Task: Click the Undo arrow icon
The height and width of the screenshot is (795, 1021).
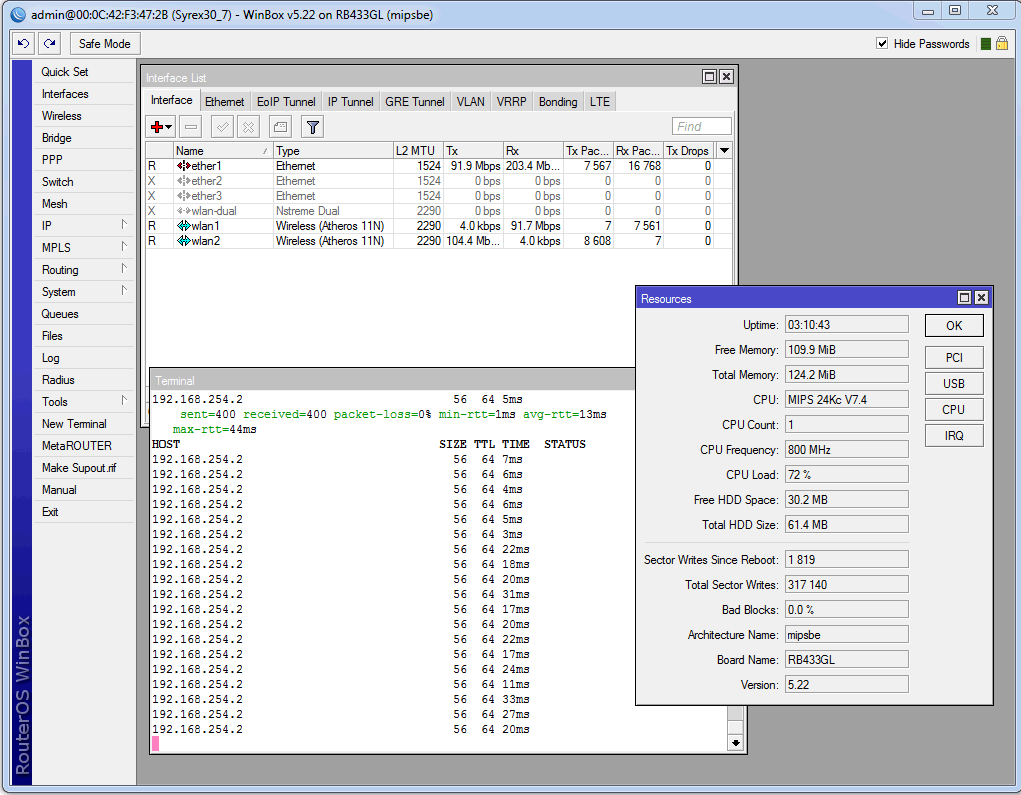Action: [23, 44]
